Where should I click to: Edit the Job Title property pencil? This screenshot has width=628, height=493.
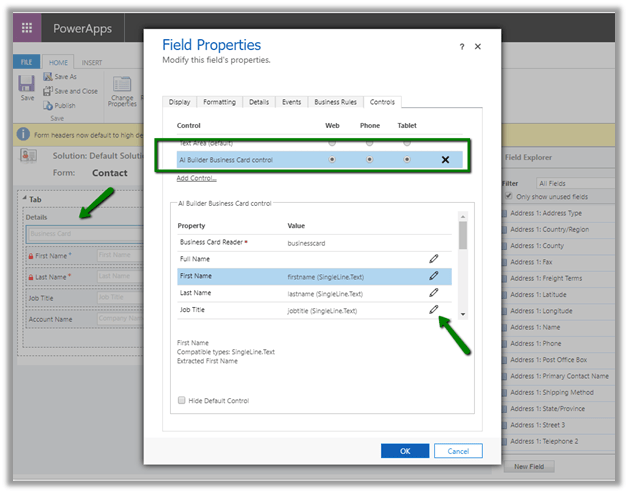[433, 311]
